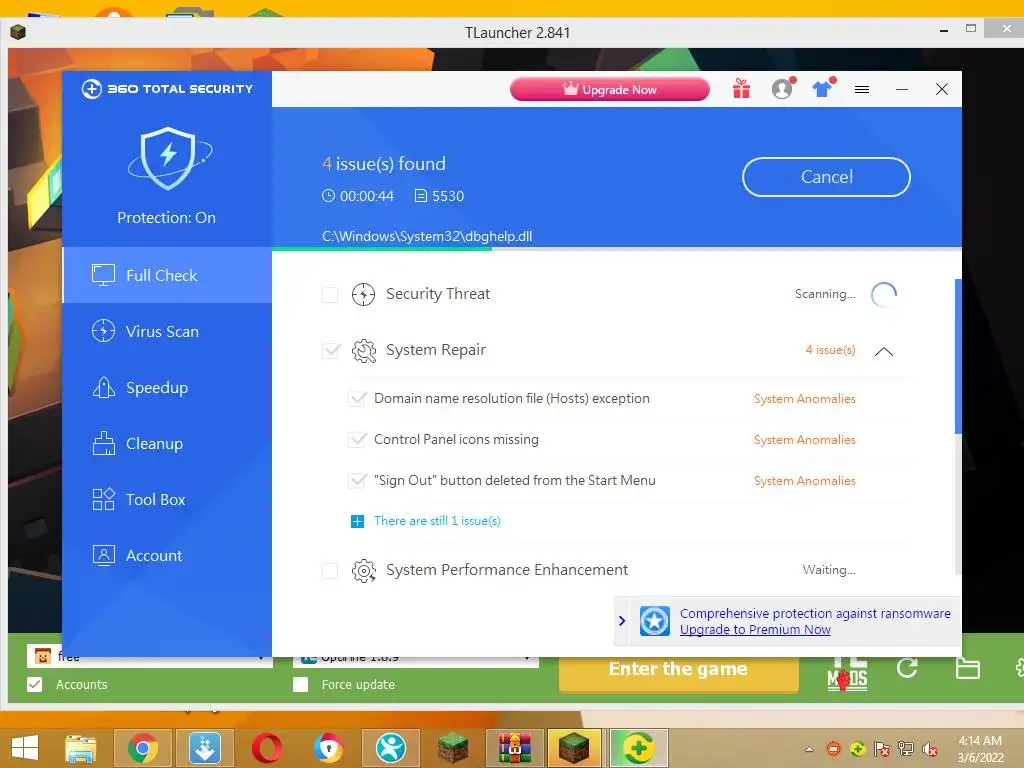Image resolution: width=1024 pixels, height=768 pixels.
Task: Click the Cancel scan button
Action: [826, 177]
